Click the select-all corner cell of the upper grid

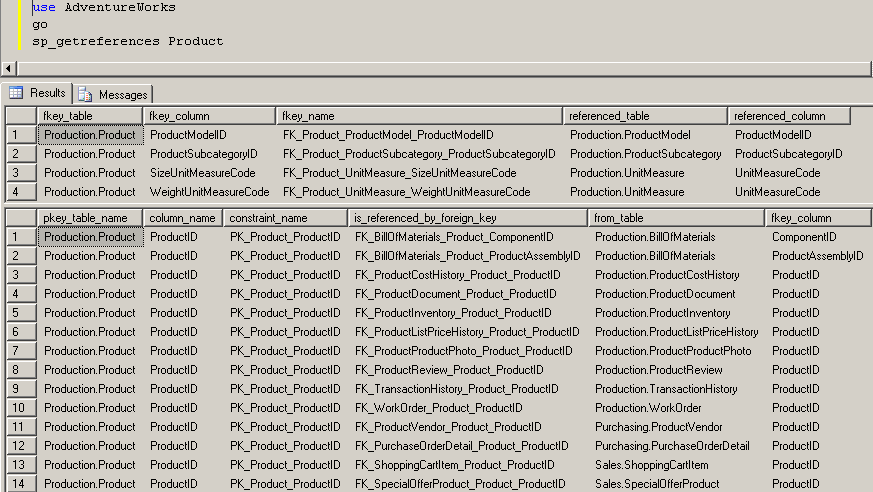coord(21,116)
